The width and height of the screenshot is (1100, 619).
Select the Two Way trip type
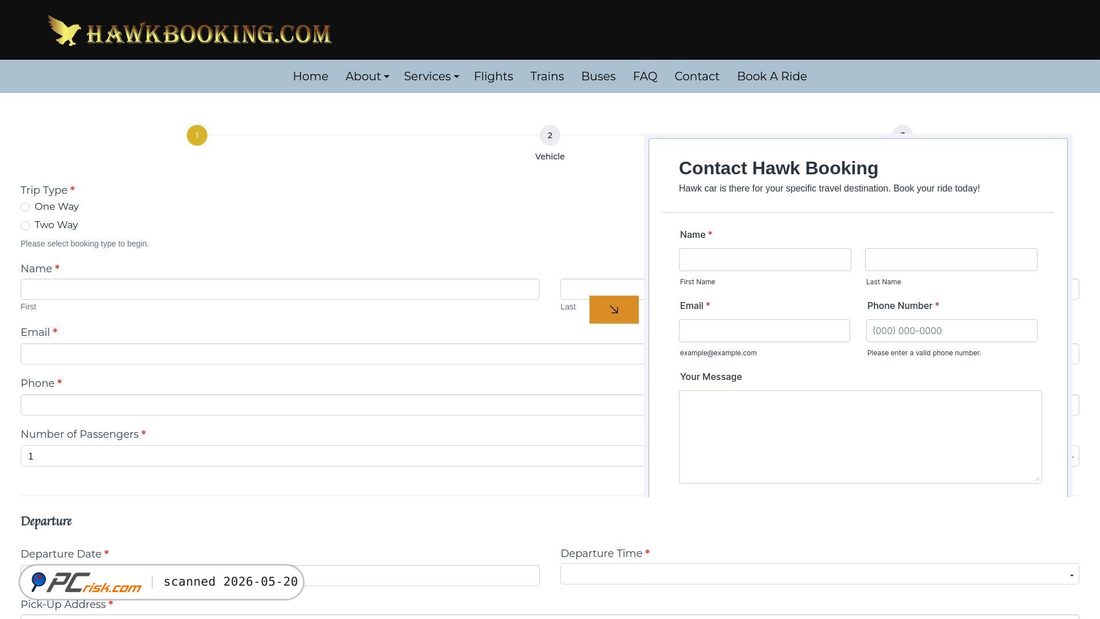point(25,225)
